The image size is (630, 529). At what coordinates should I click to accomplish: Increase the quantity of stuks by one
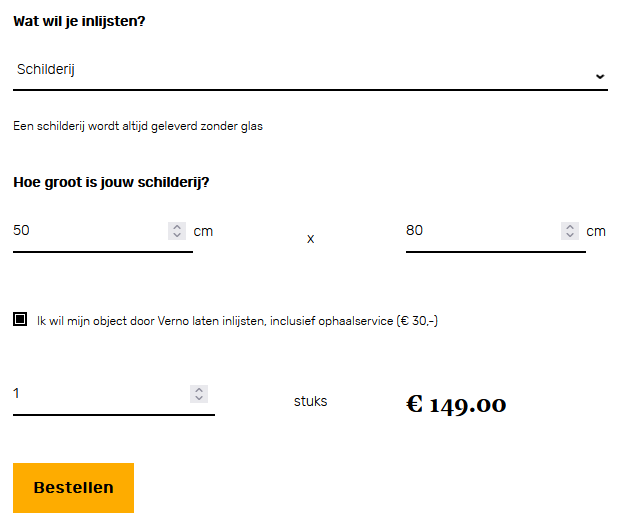point(199,389)
